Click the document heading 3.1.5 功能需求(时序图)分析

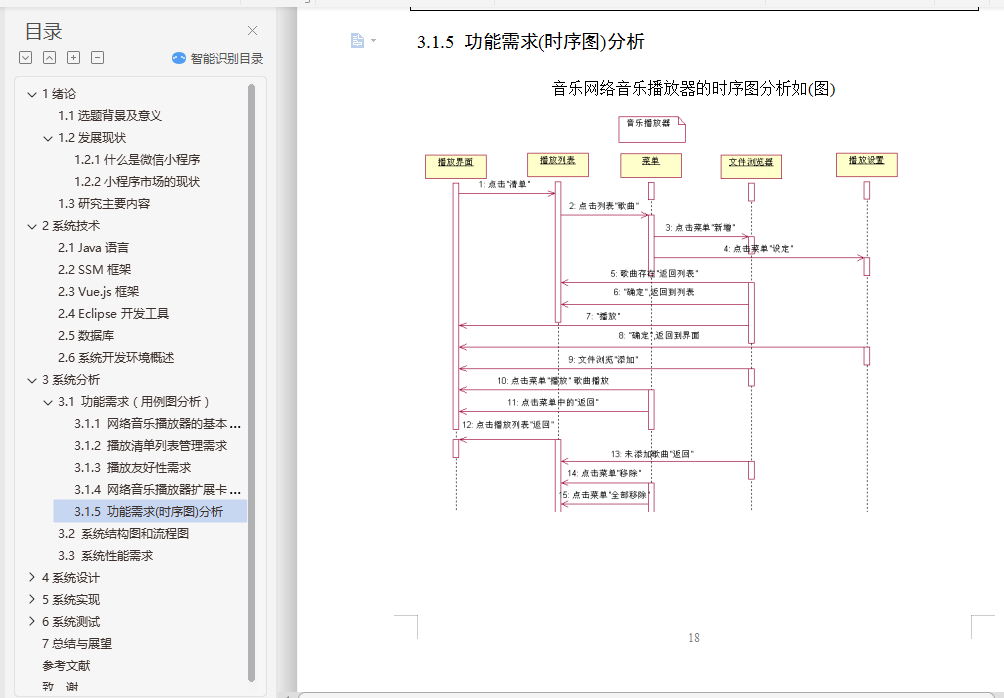click(531, 42)
